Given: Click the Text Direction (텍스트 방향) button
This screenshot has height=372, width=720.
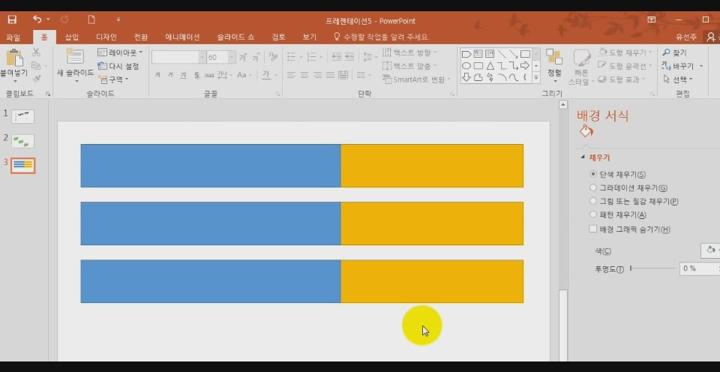Looking at the screenshot, I should [410, 52].
